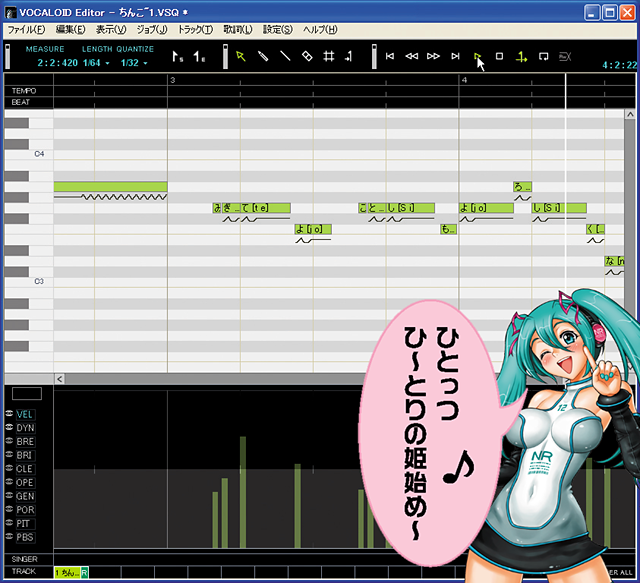Click the long sustained note with vibrato
Viewport: 640px width, 583px height.
(x=111, y=187)
